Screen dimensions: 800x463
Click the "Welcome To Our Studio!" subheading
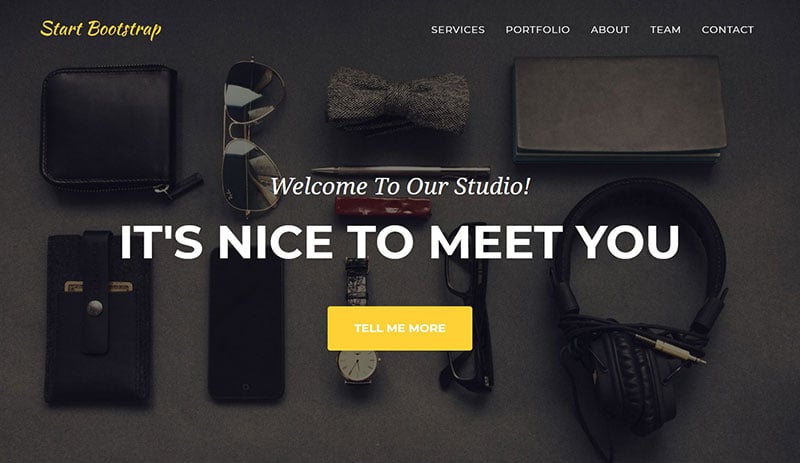tap(400, 186)
